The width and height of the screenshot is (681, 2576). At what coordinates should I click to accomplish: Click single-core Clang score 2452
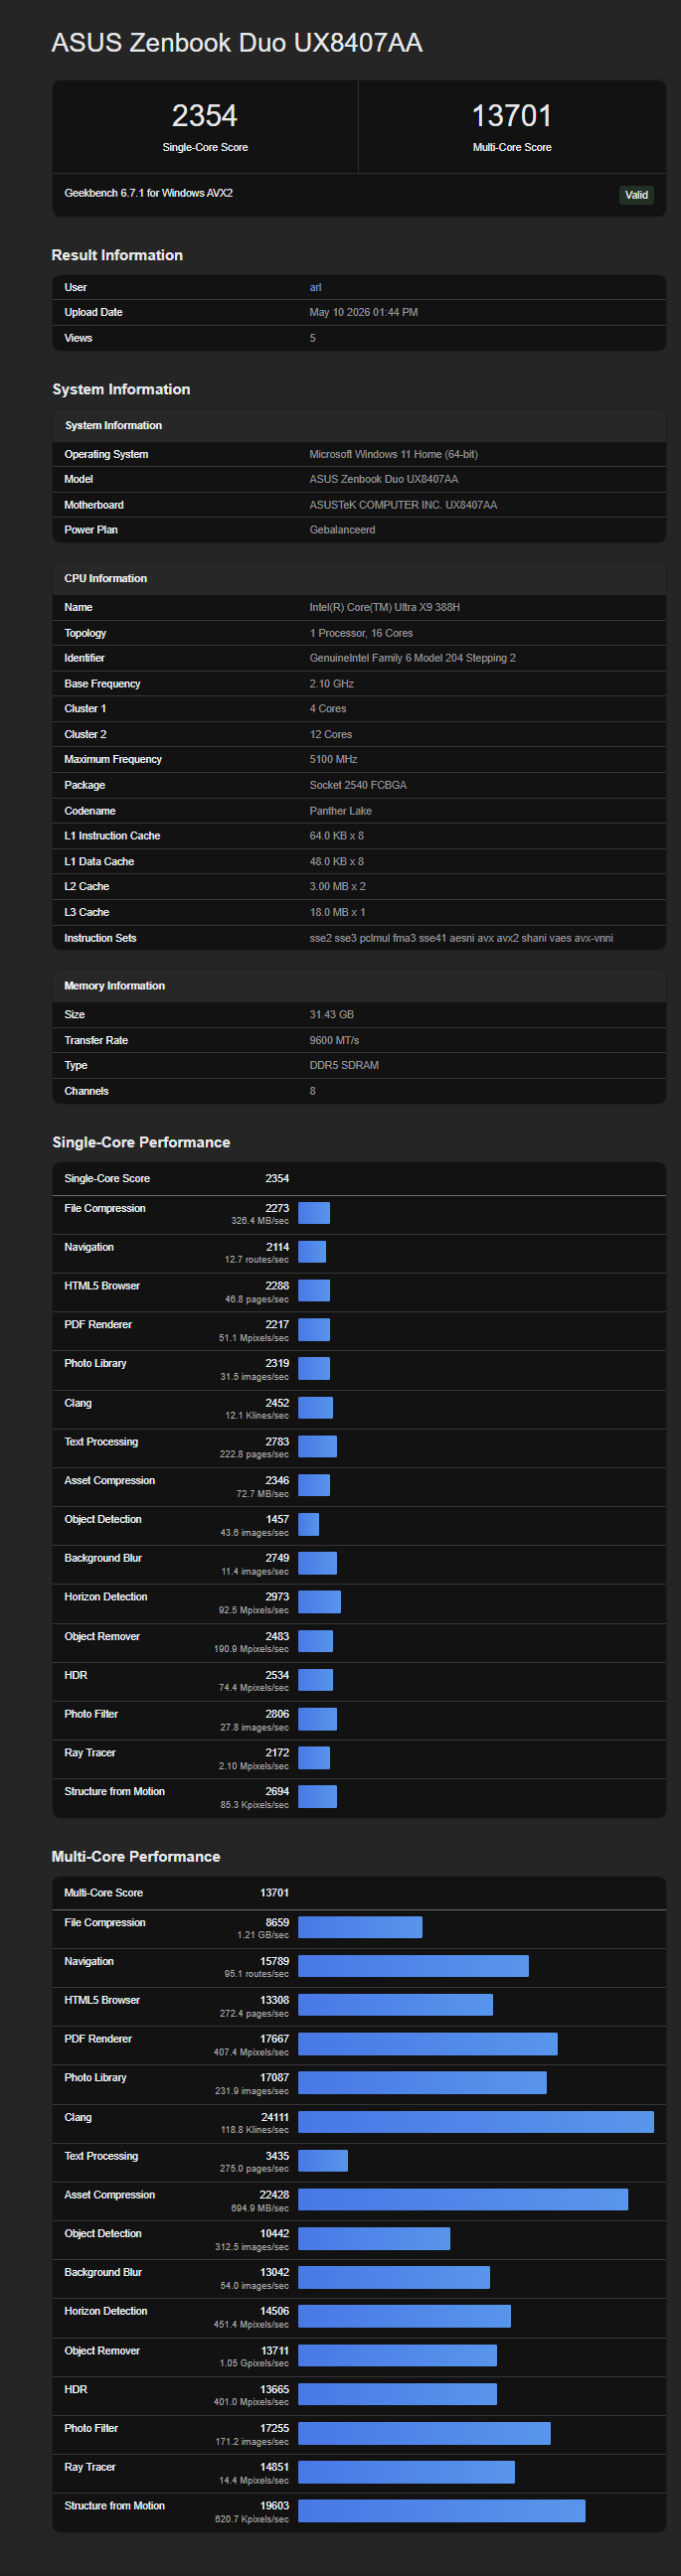[x=277, y=1403]
